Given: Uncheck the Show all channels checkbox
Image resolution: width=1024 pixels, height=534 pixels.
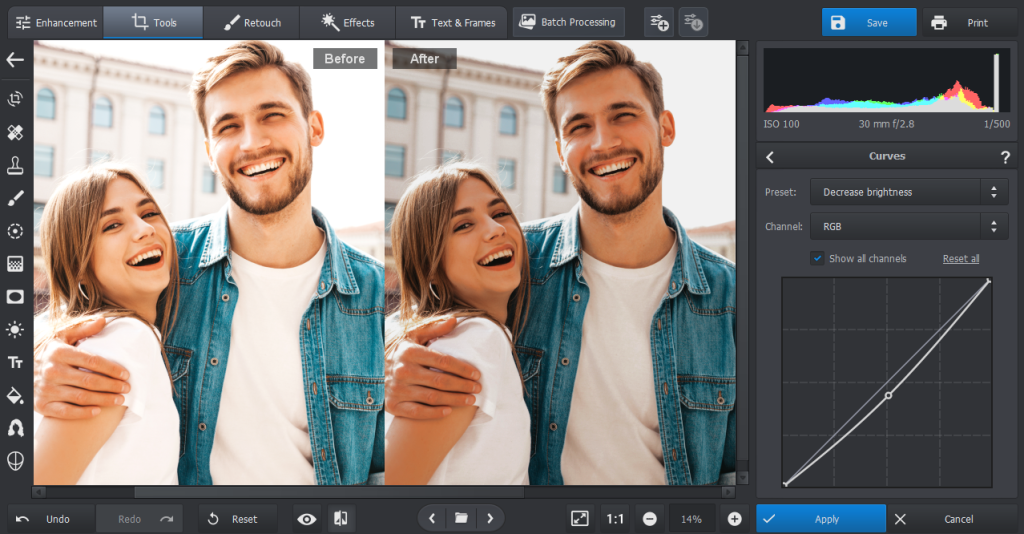Looking at the screenshot, I should coord(818,258).
